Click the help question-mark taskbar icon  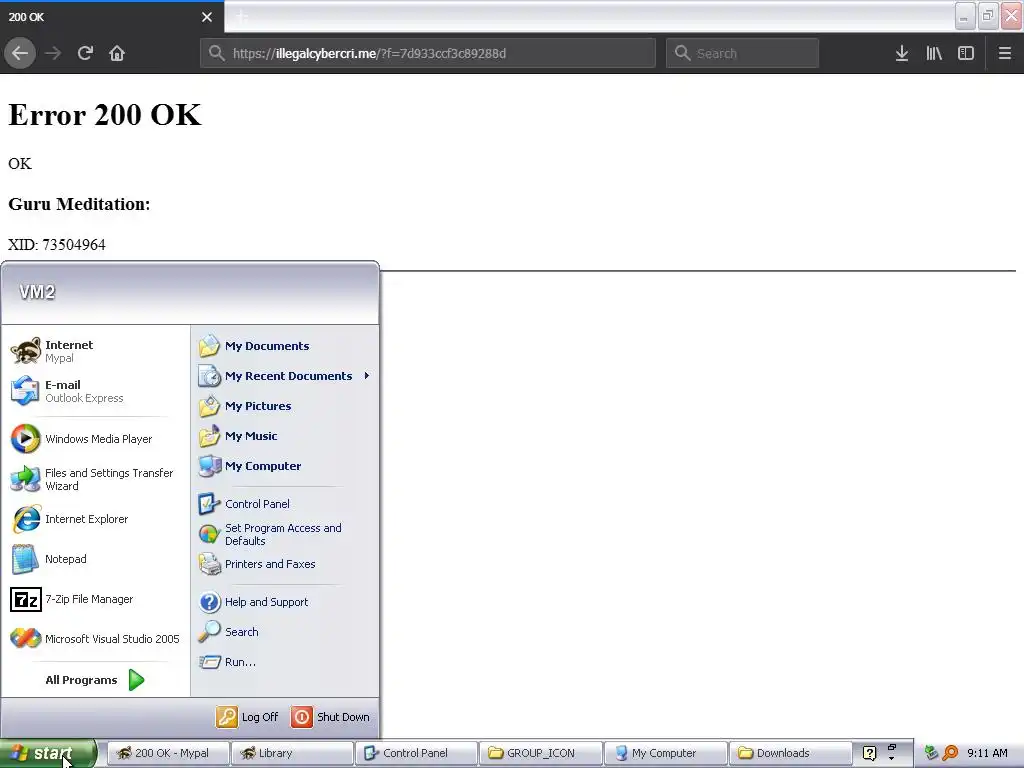[x=869, y=753]
